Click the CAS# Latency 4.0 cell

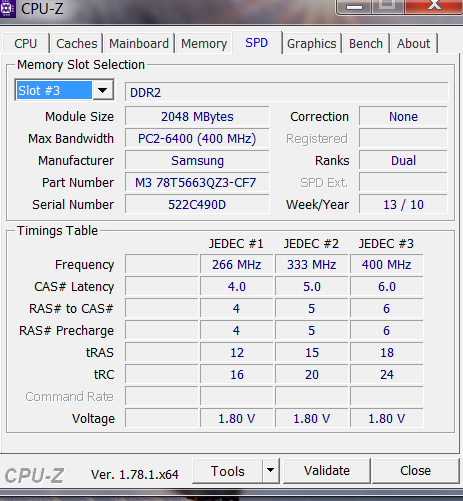pos(237,287)
